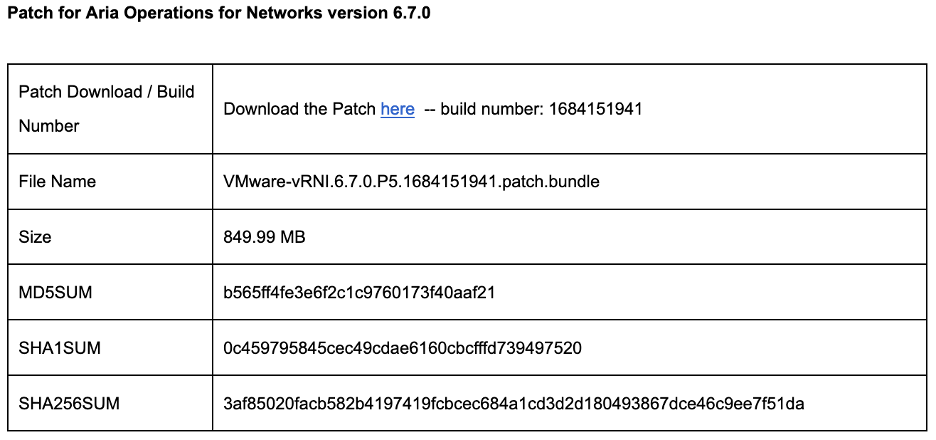Screen dimensions: 936x440
Task: Click the "File Name" row label
Action: pos(57,182)
